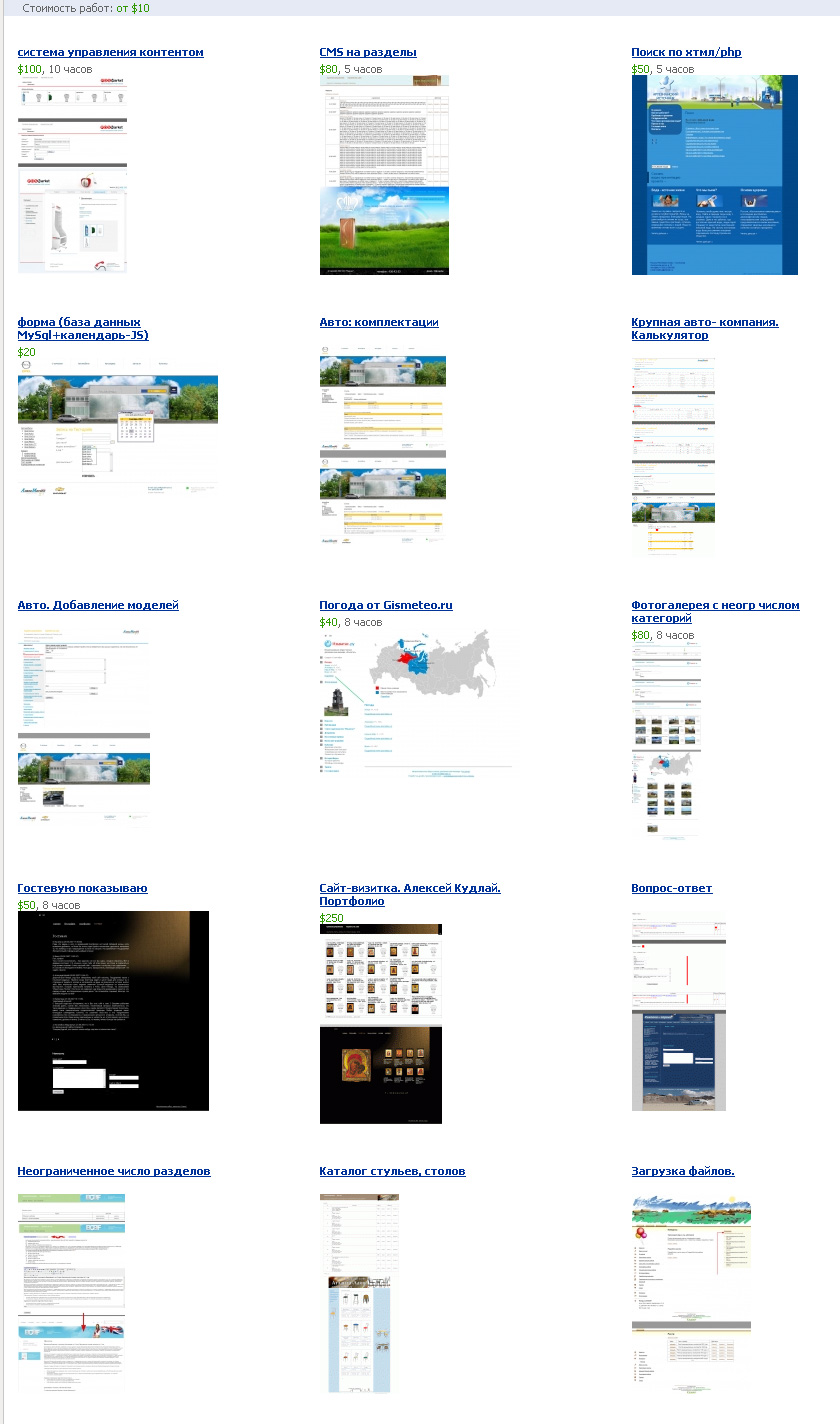Open the 'Каталог стульев, столов' link
840x1424 pixels.
392,1171
